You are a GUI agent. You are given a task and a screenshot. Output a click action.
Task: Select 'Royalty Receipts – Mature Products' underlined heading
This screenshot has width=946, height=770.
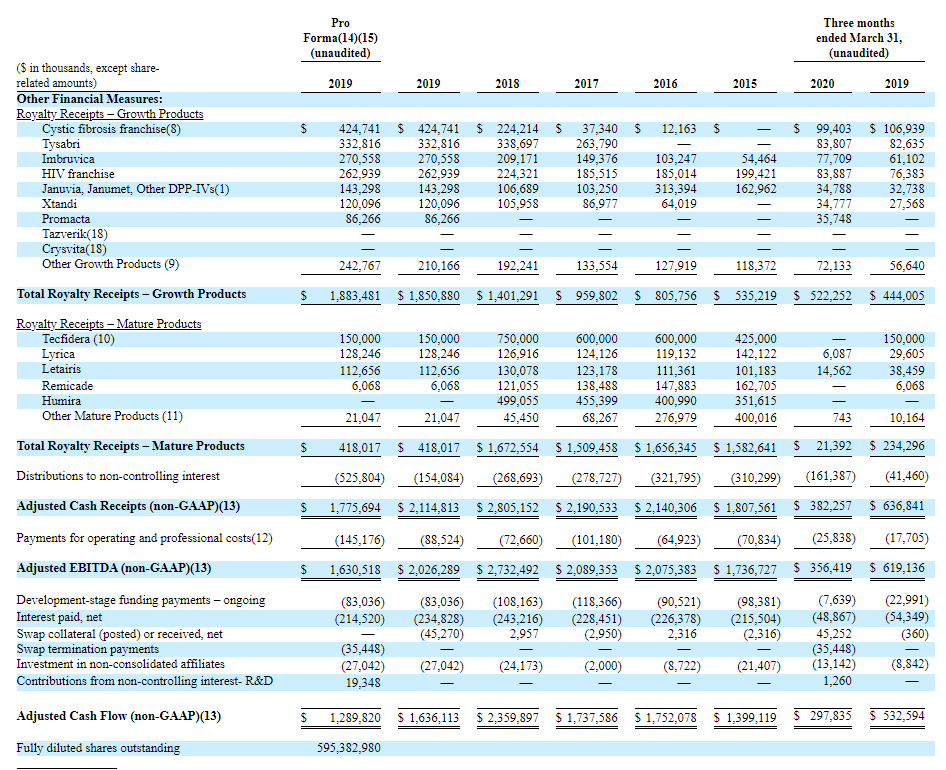[109, 324]
